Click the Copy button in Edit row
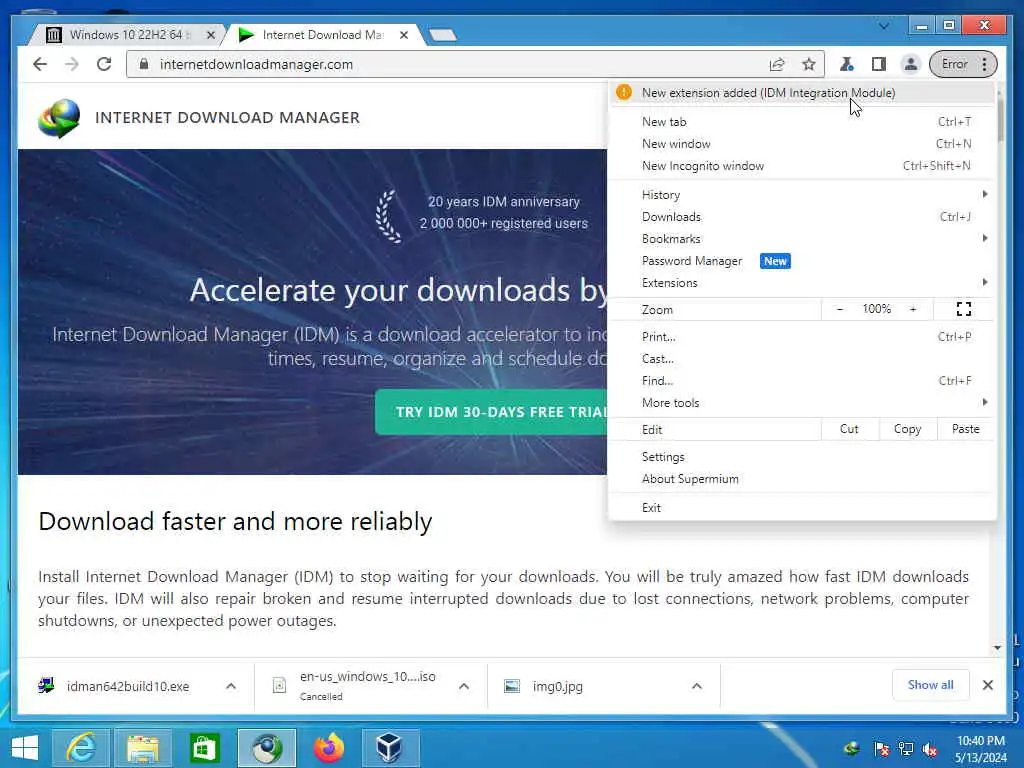This screenshot has height=768, width=1024. [x=907, y=429]
